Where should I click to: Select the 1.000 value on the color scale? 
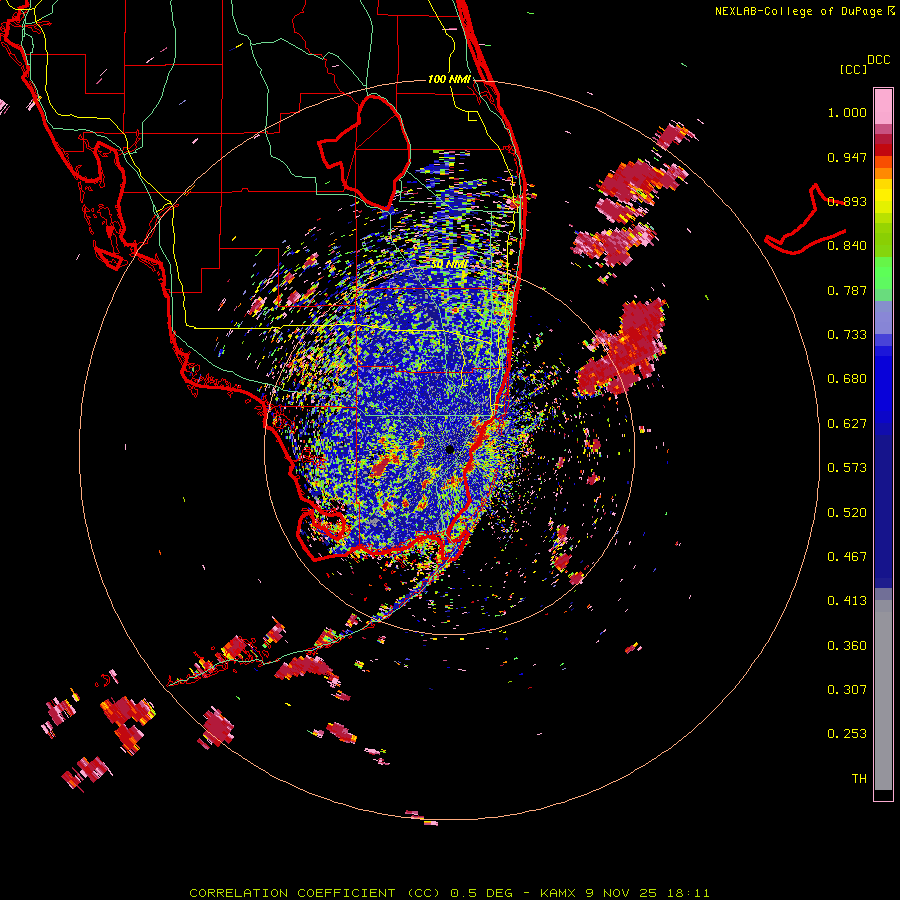(x=847, y=113)
